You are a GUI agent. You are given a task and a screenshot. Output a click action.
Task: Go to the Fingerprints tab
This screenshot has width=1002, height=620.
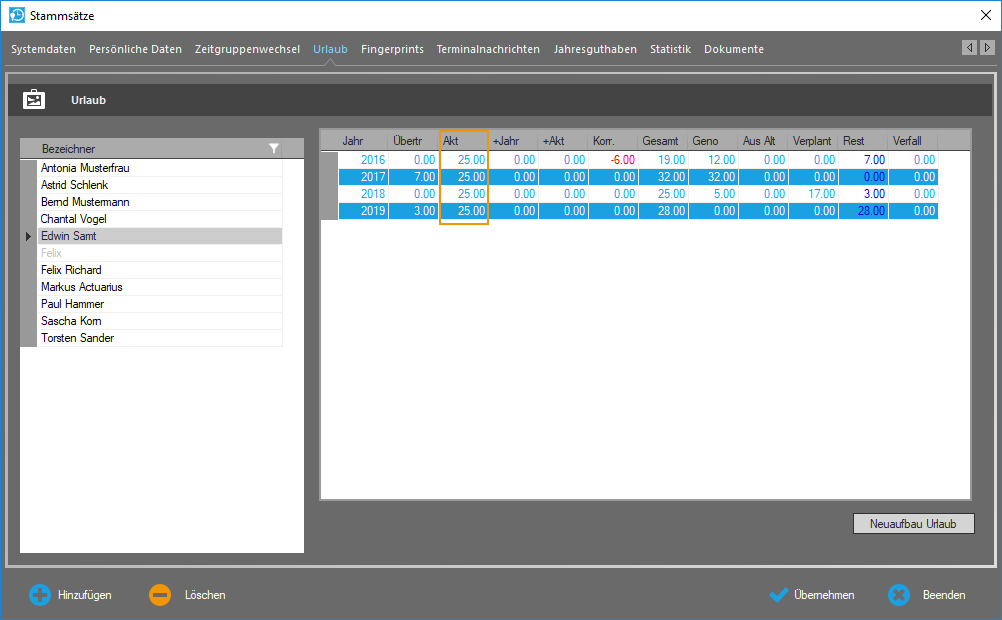point(392,49)
